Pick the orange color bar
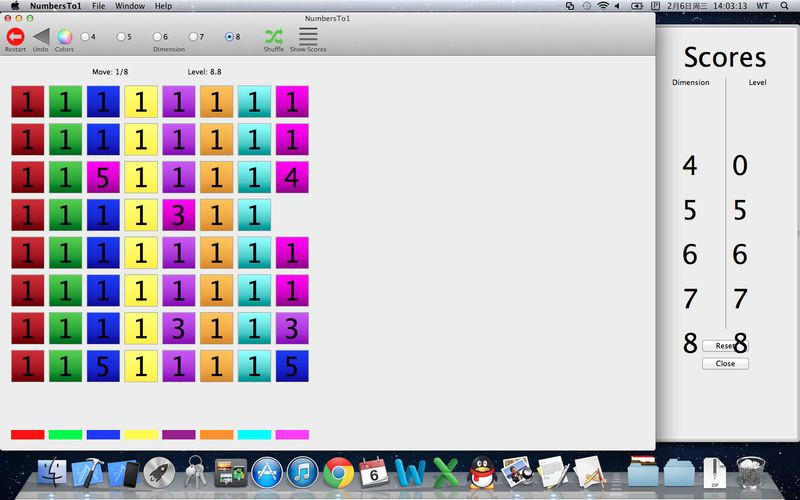Image resolution: width=800 pixels, height=500 pixels. coord(217,435)
